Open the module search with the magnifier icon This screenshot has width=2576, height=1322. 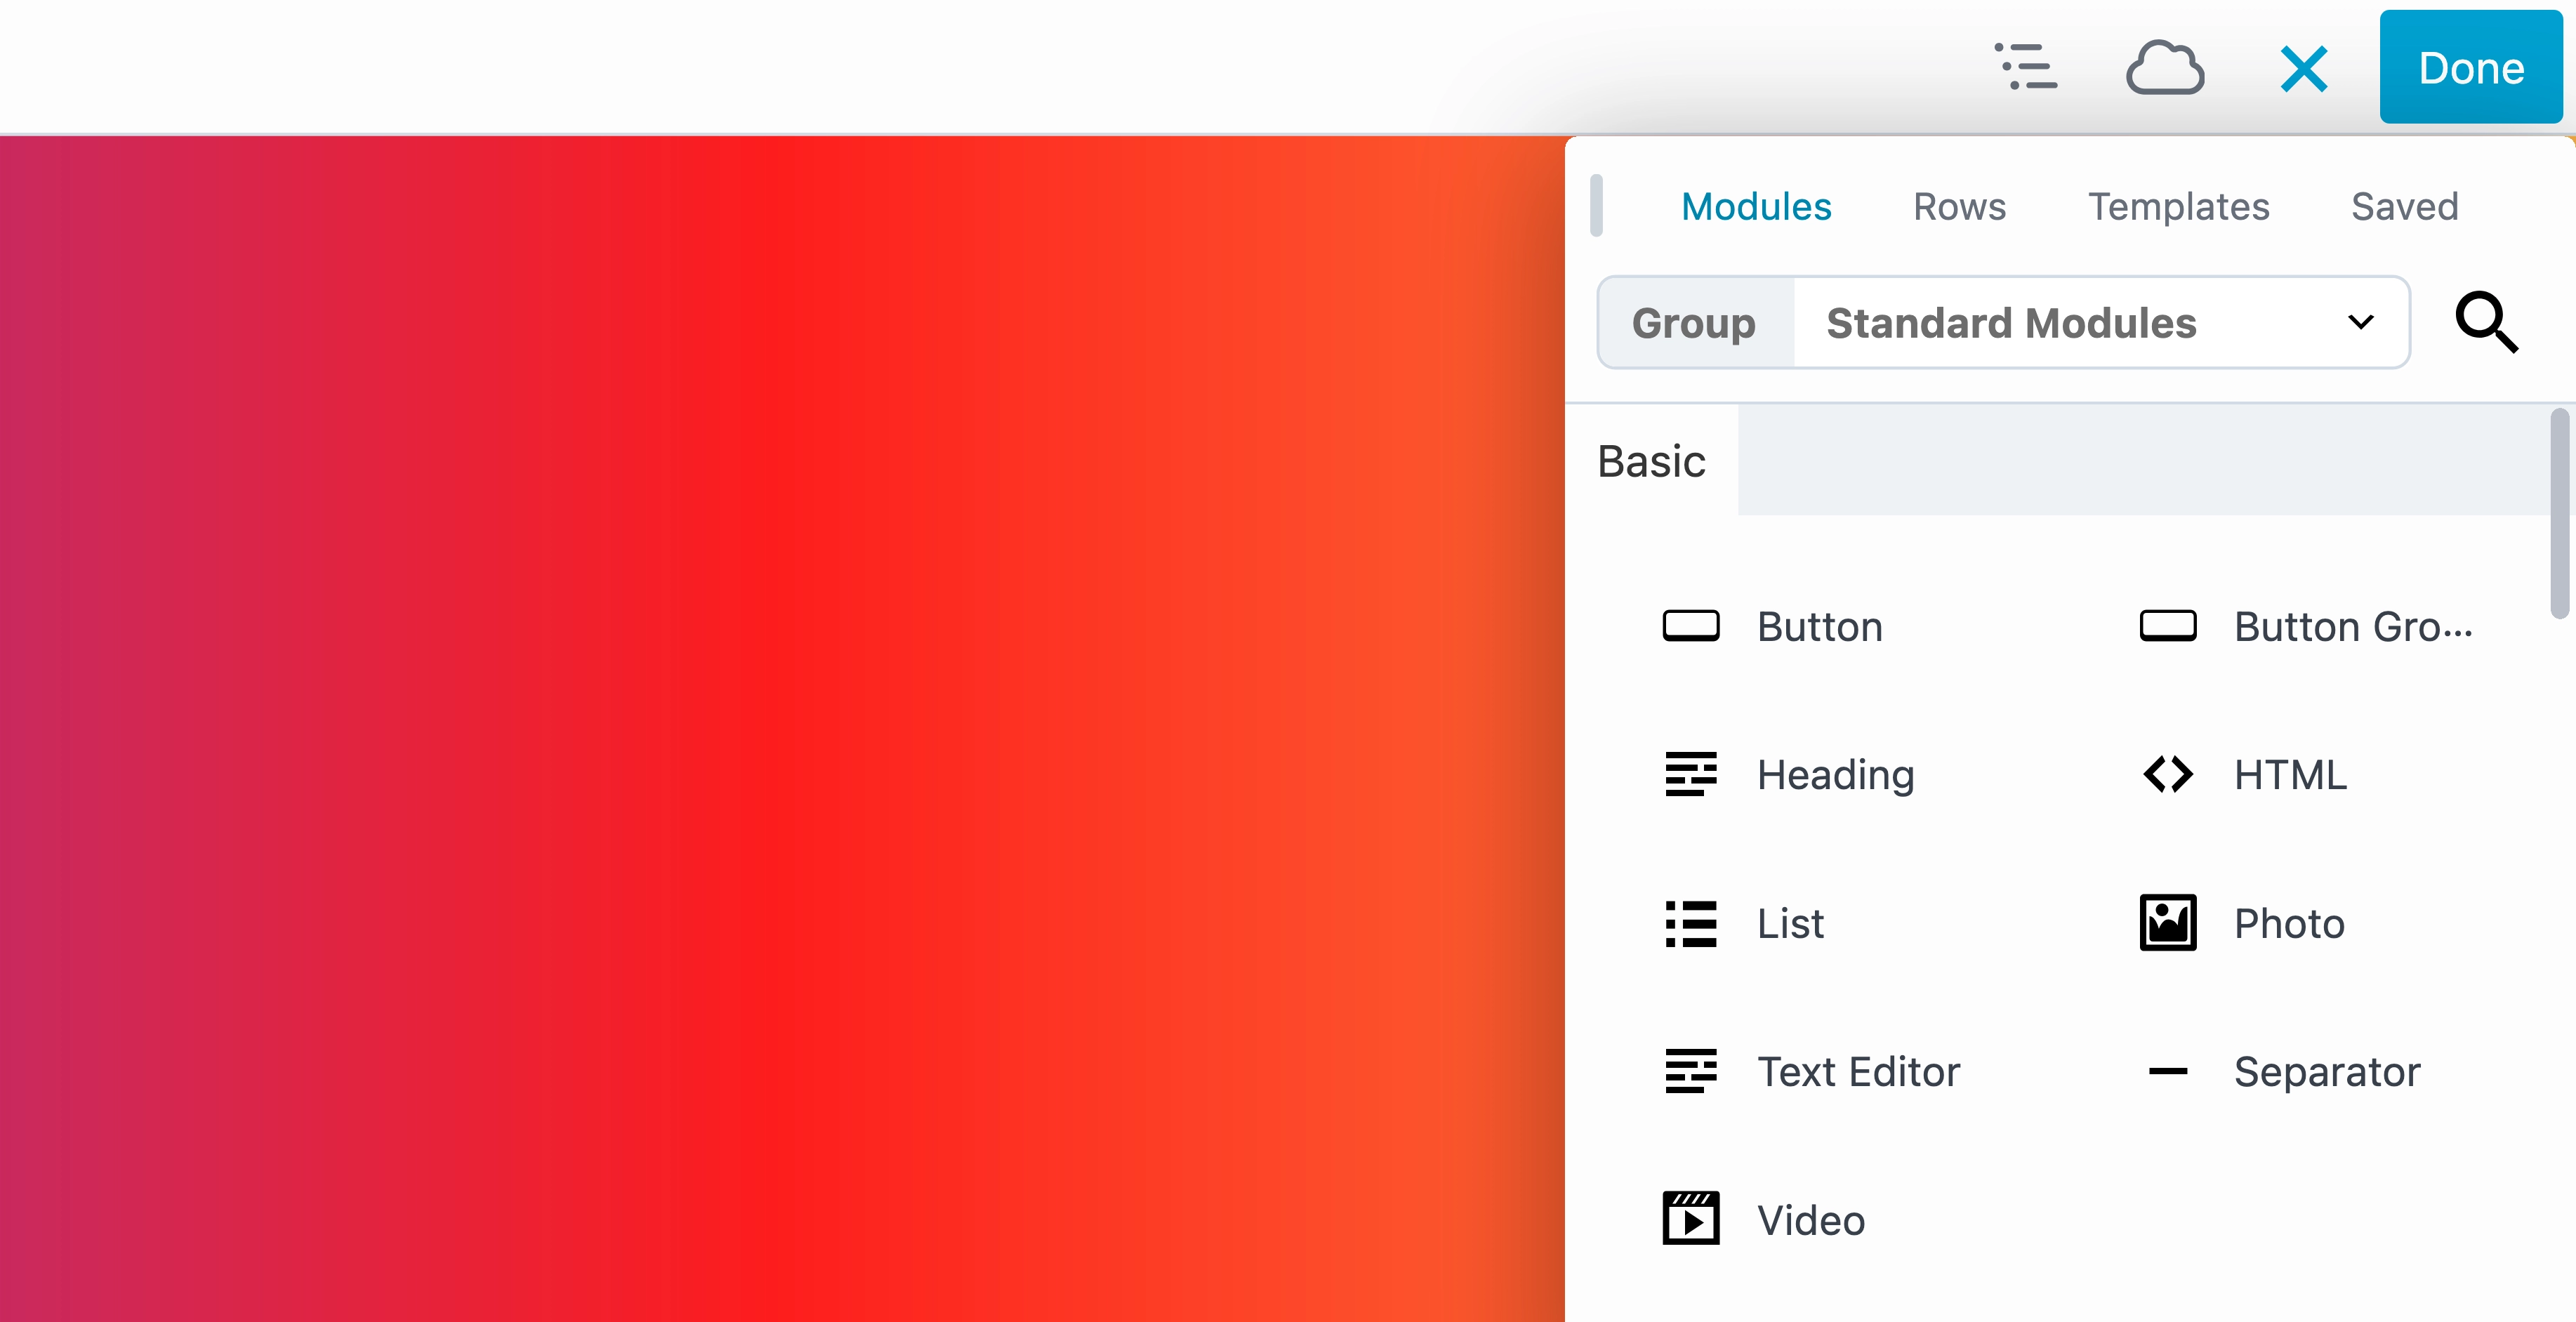click(2488, 322)
